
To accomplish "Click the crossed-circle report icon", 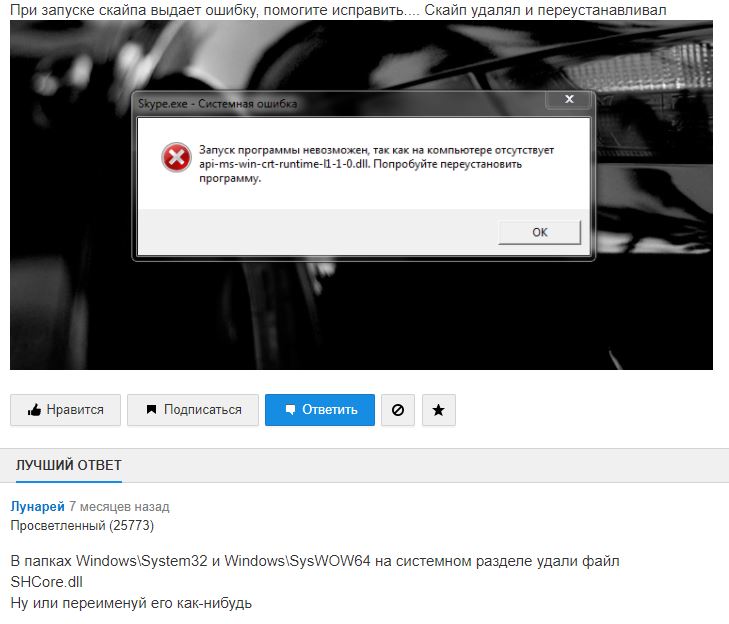I will pyautogui.click(x=398, y=410).
